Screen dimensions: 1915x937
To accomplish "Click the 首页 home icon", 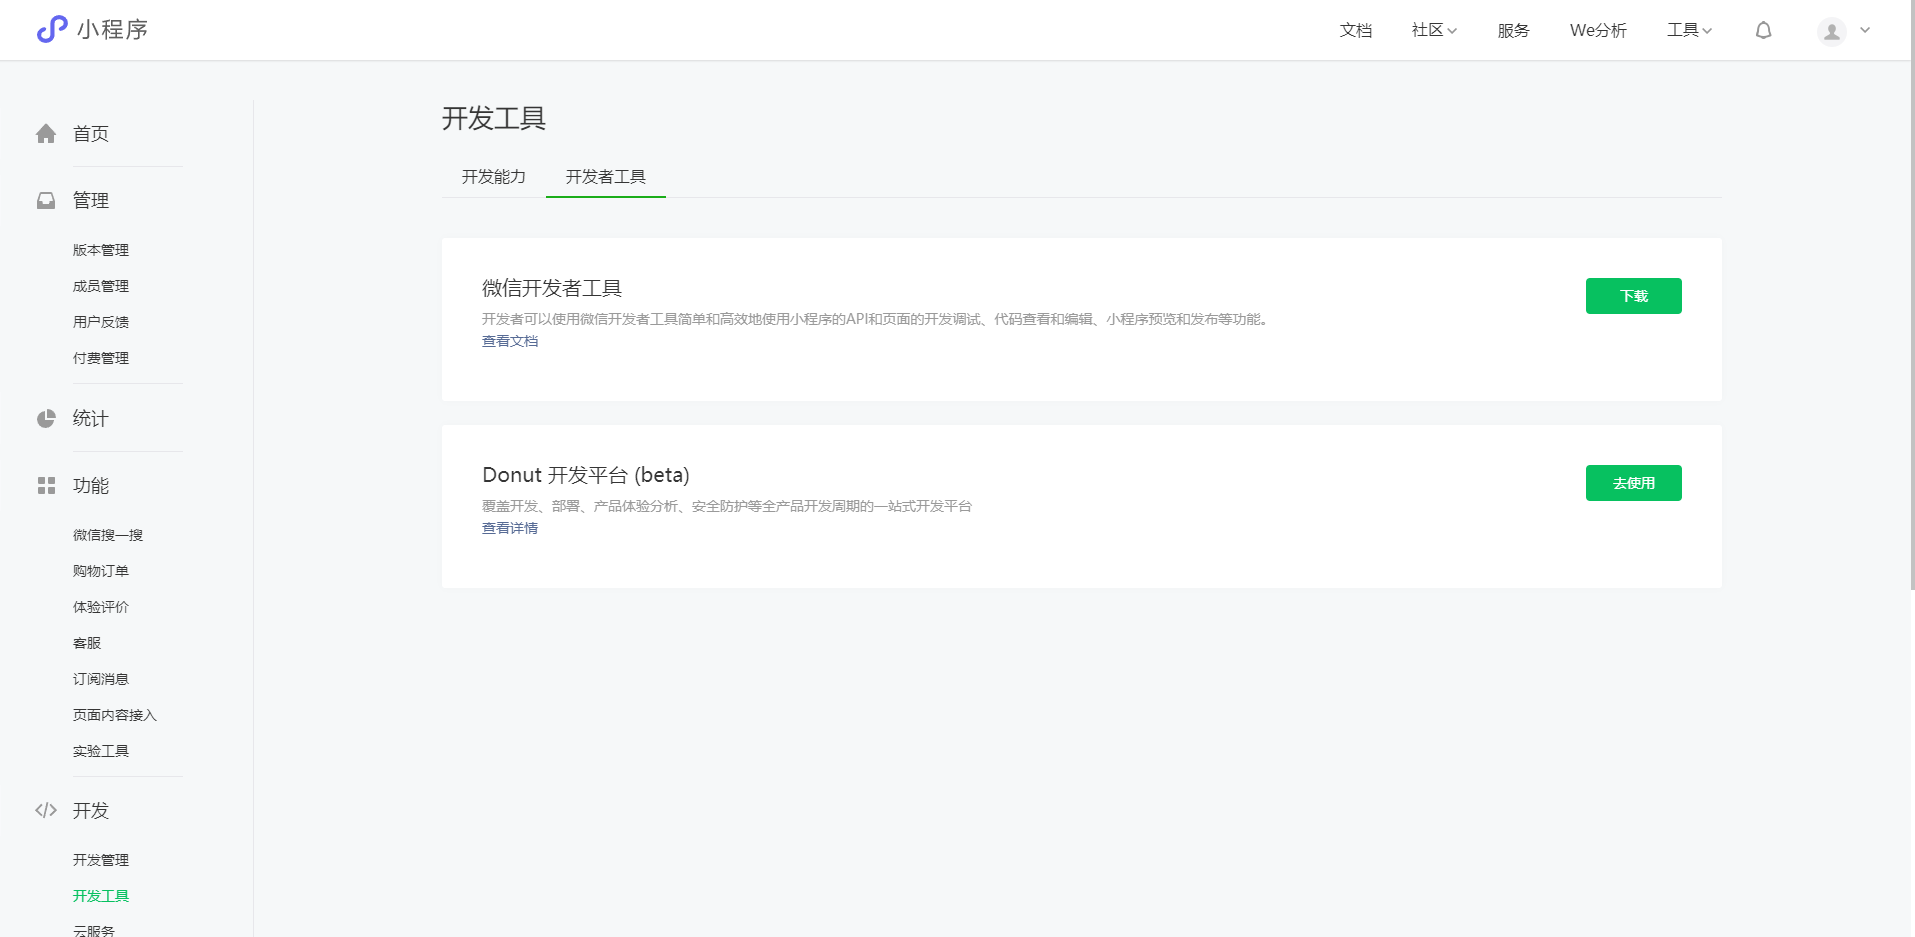I will pos(46,134).
